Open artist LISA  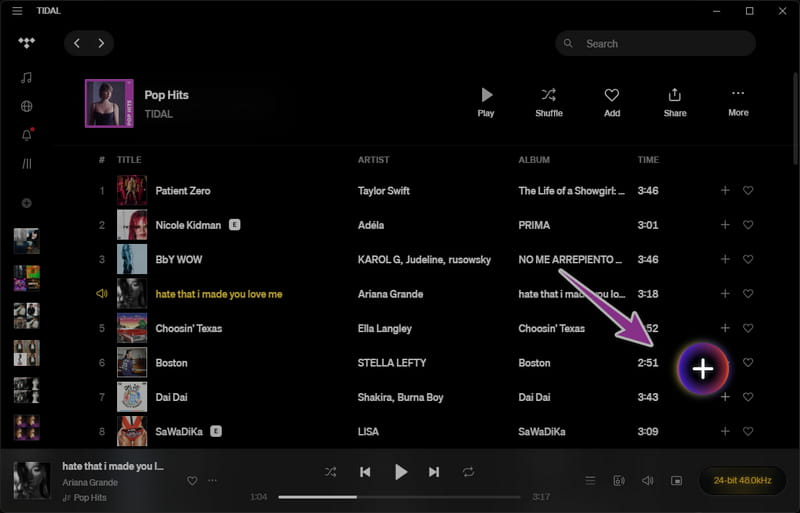coord(368,432)
